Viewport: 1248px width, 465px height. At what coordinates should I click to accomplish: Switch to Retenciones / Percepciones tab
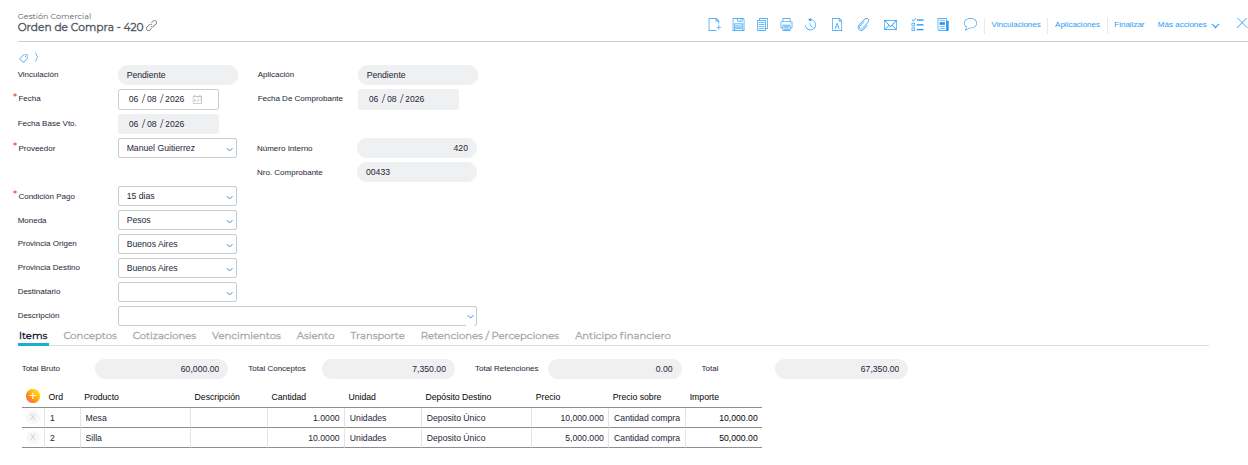490,336
